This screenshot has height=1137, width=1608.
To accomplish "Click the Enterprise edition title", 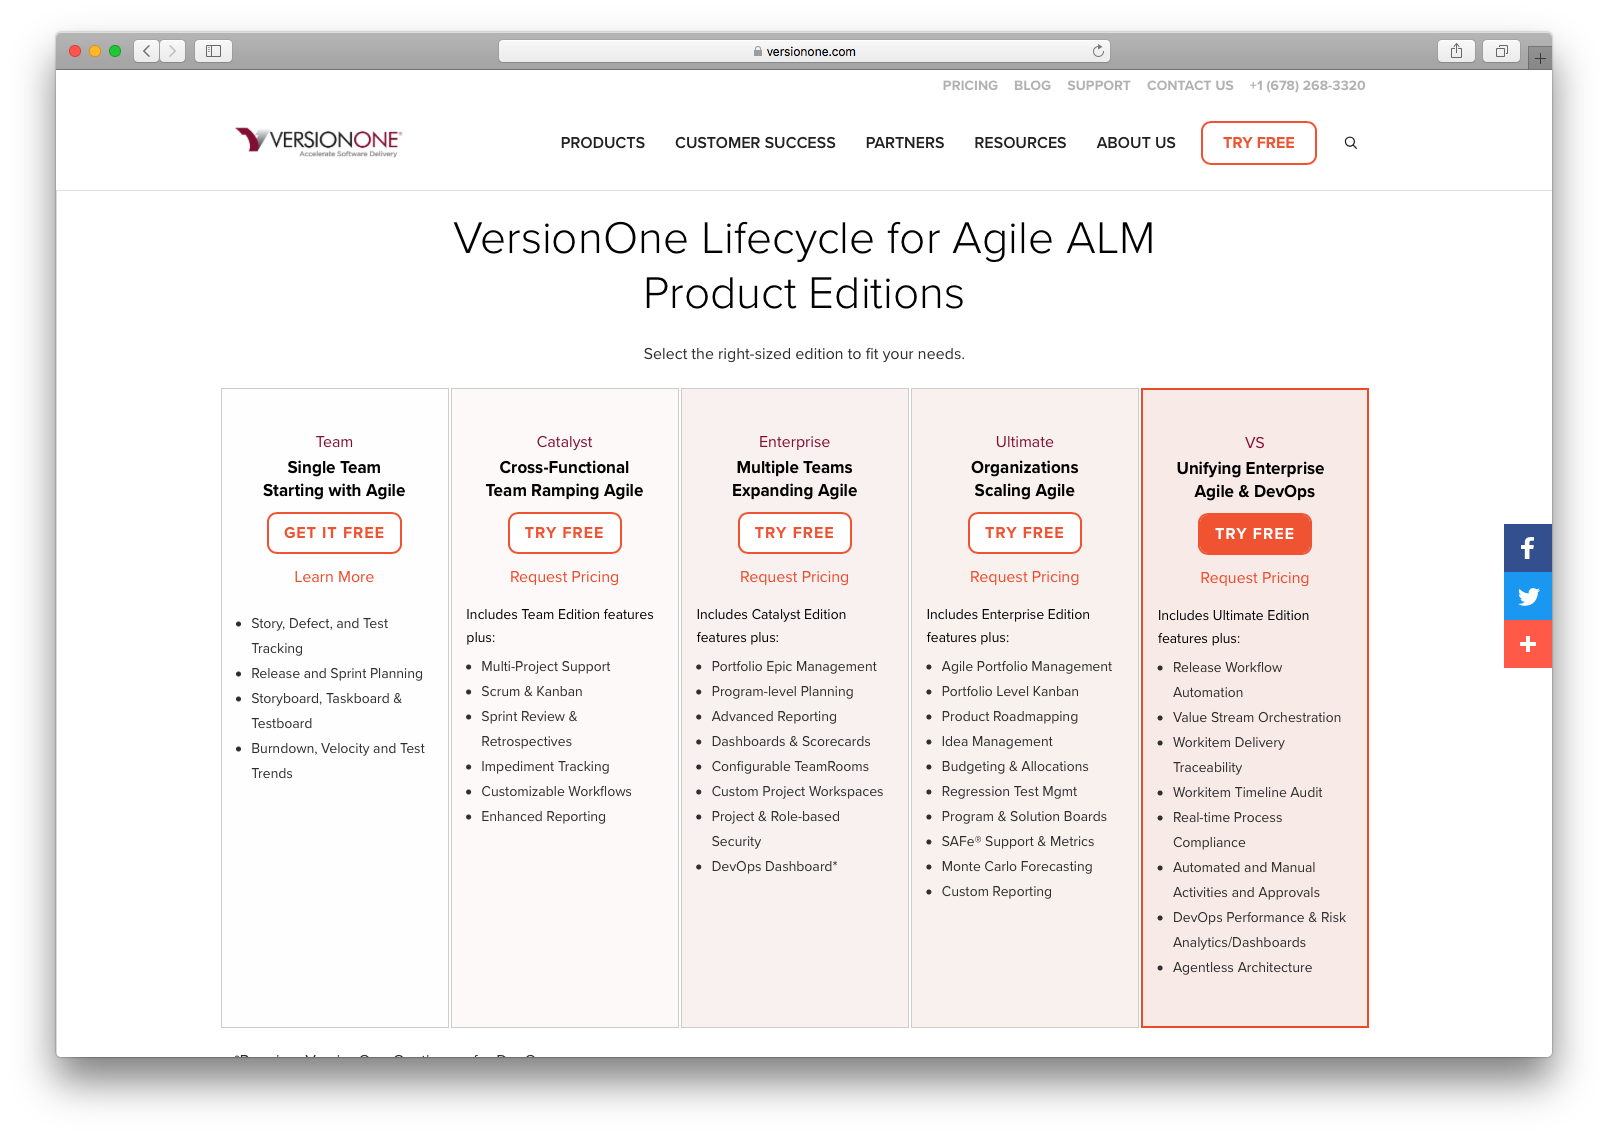I will [794, 442].
